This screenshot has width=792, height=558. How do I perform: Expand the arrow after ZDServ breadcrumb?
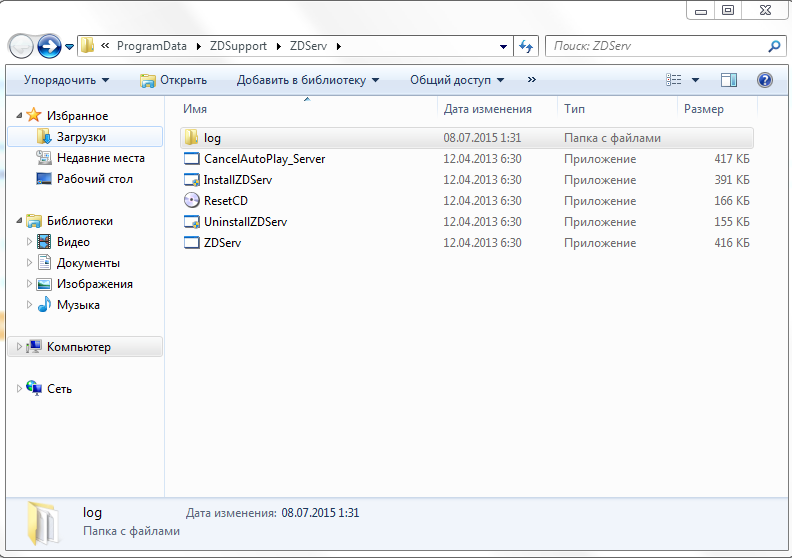point(338,46)
